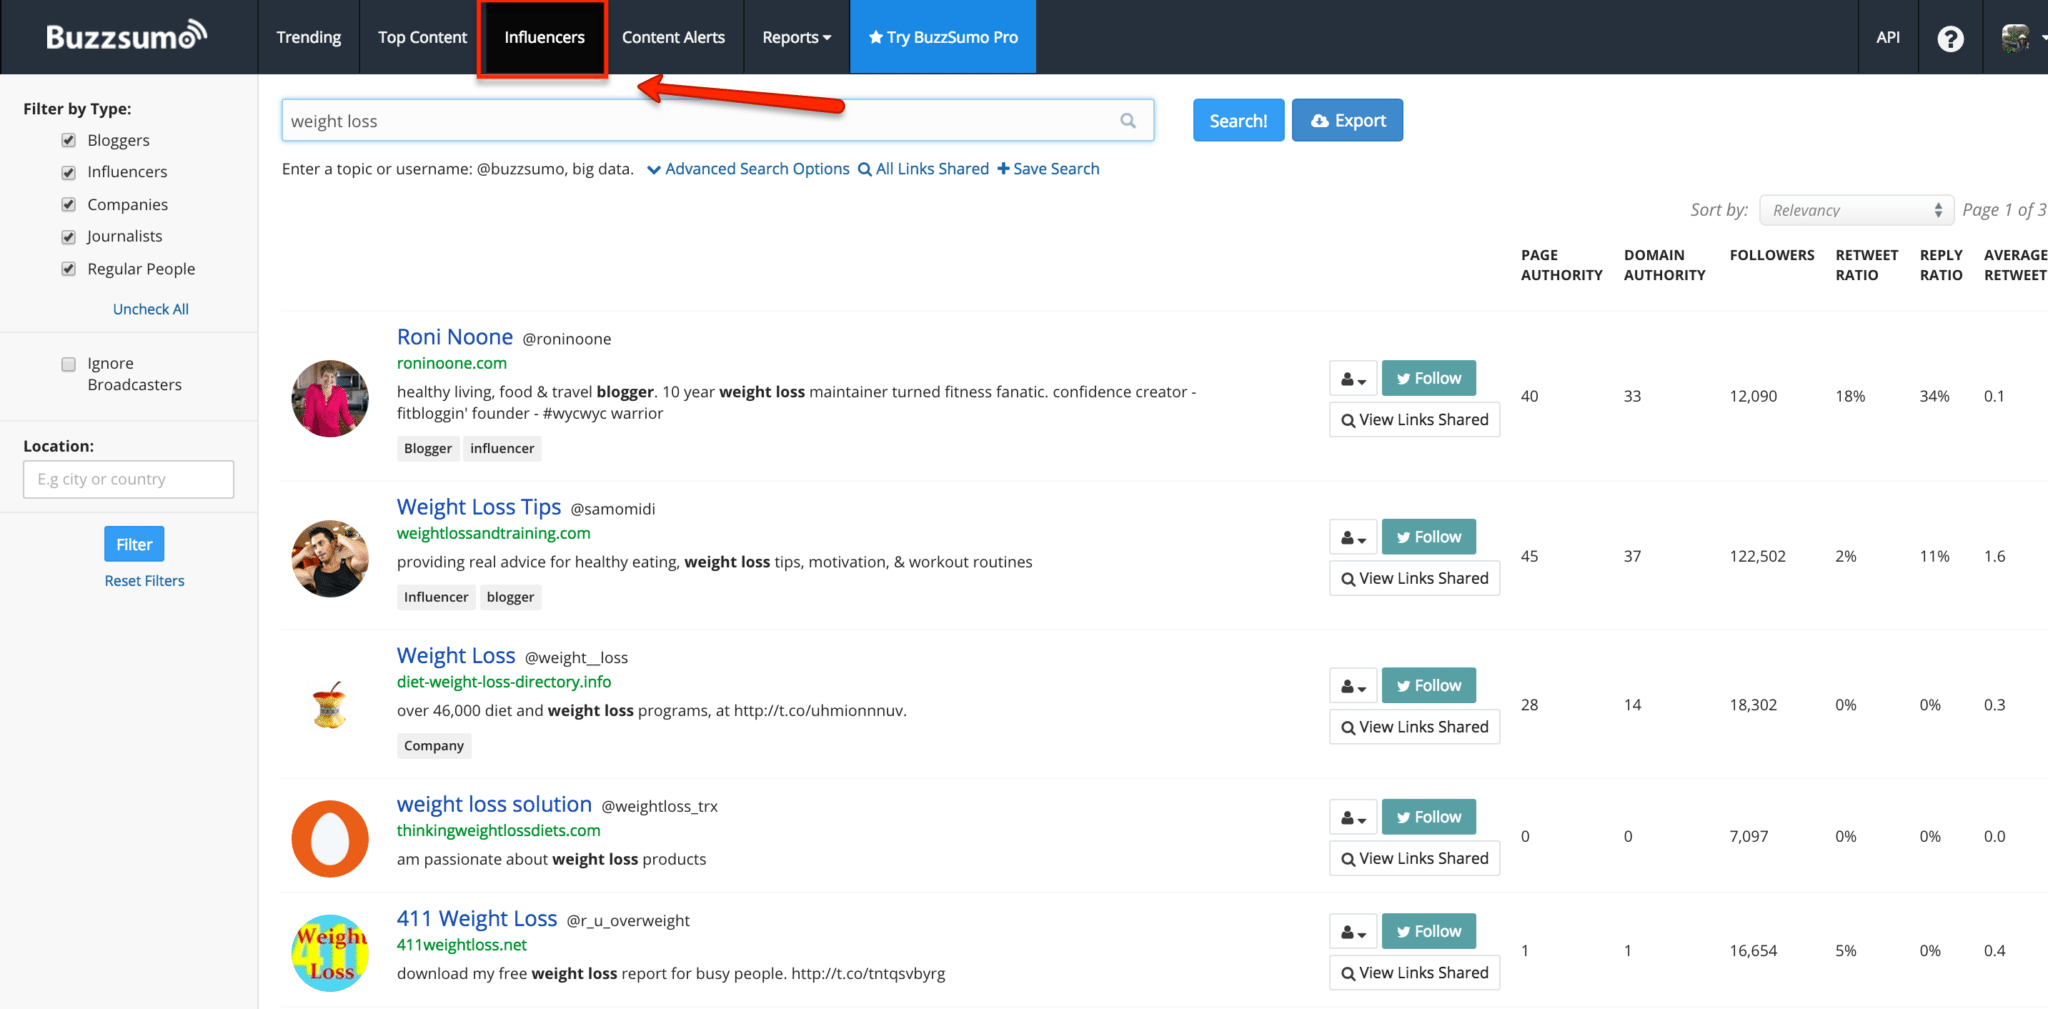This screenshot has height=1009, width=2048.
Task: Open the API link in the header
Action: 1888,37
